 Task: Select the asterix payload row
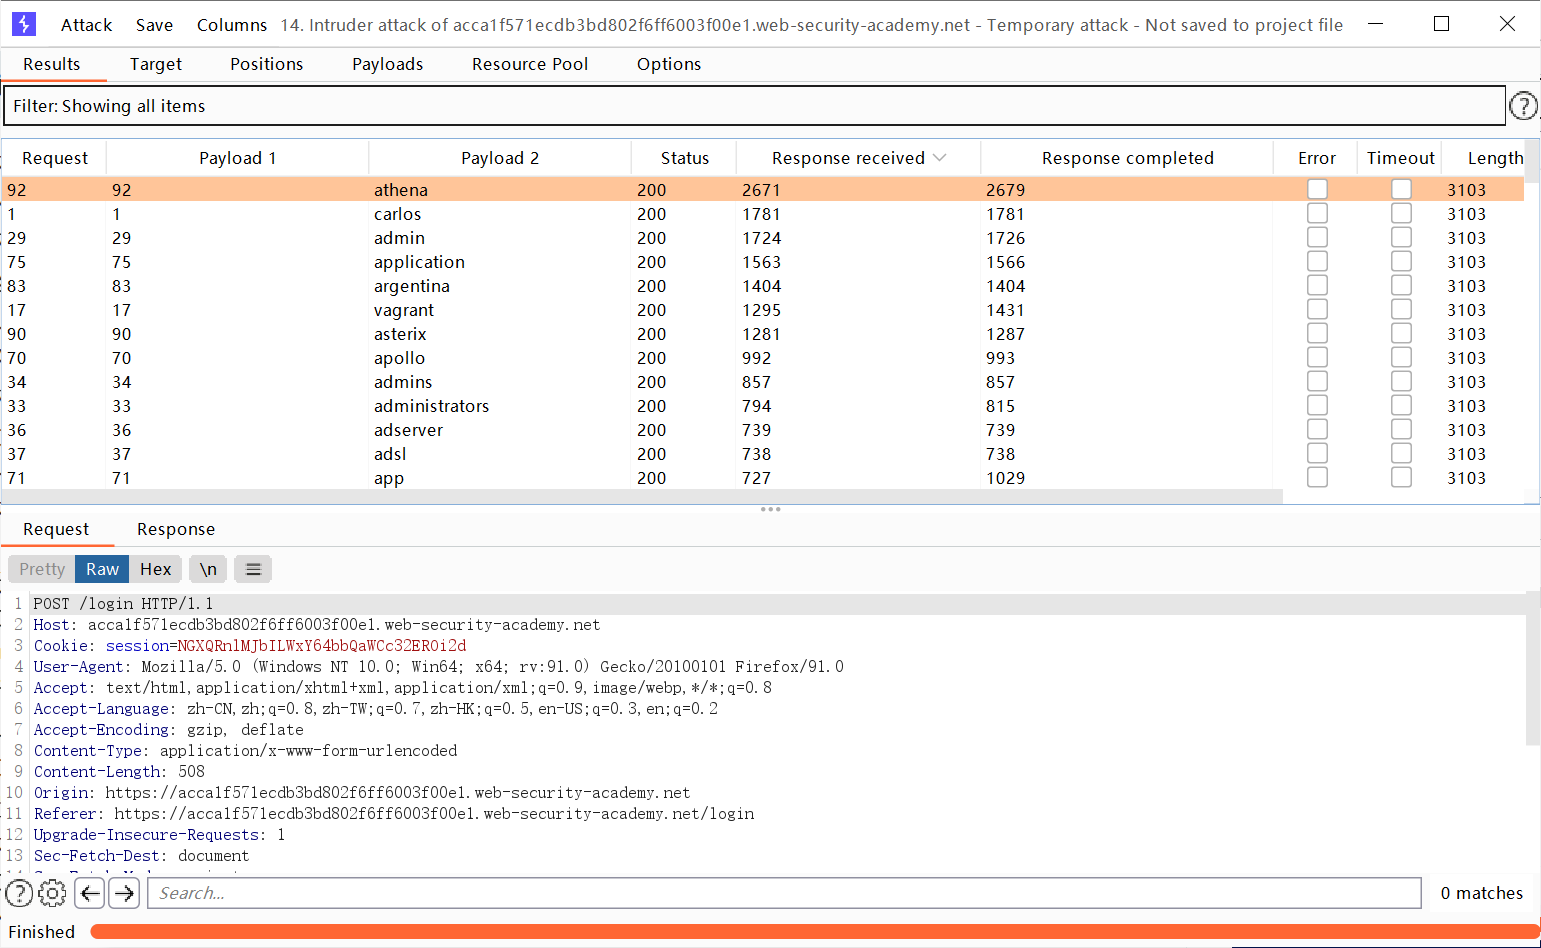point(762,333)
